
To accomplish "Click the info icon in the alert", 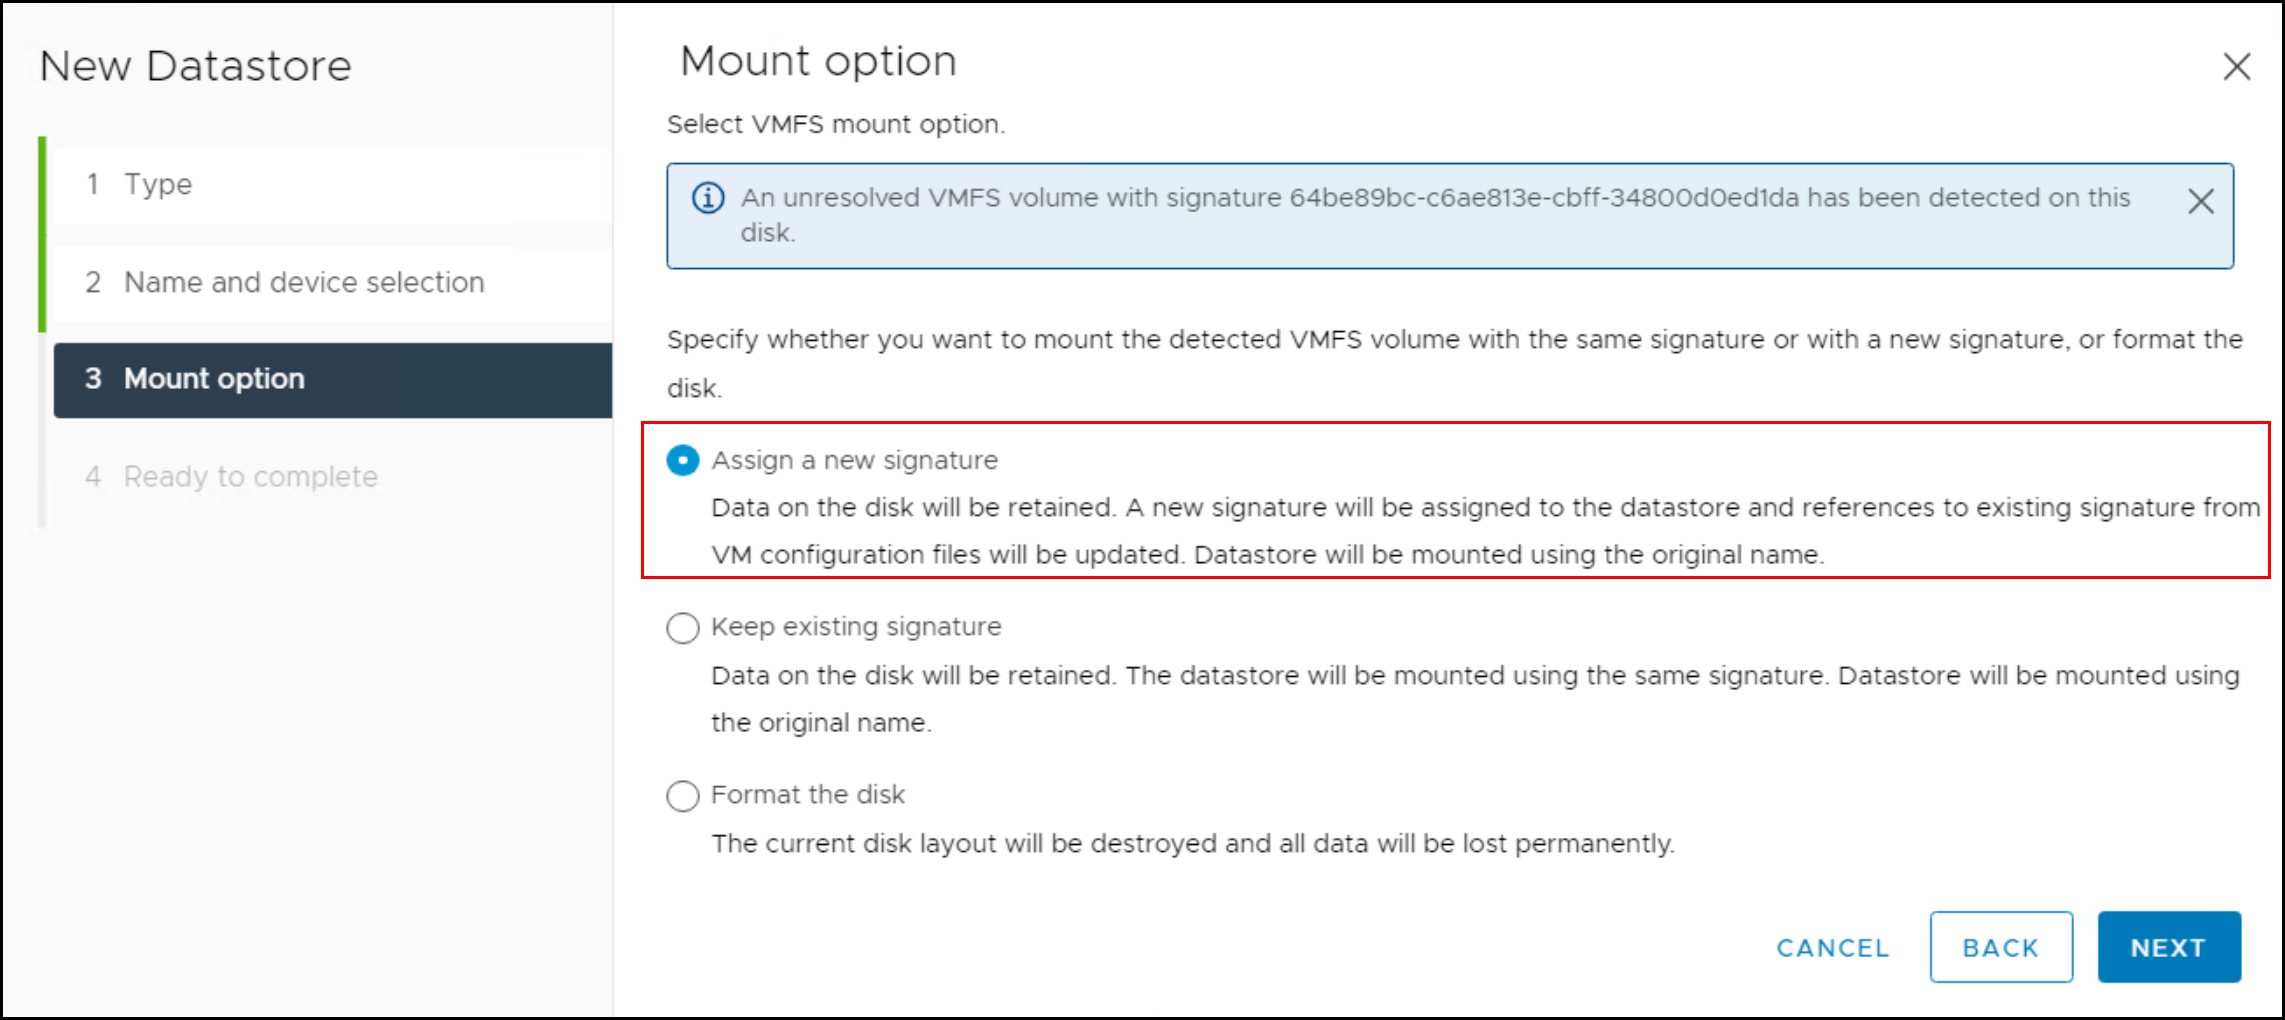I will (708, 198).
